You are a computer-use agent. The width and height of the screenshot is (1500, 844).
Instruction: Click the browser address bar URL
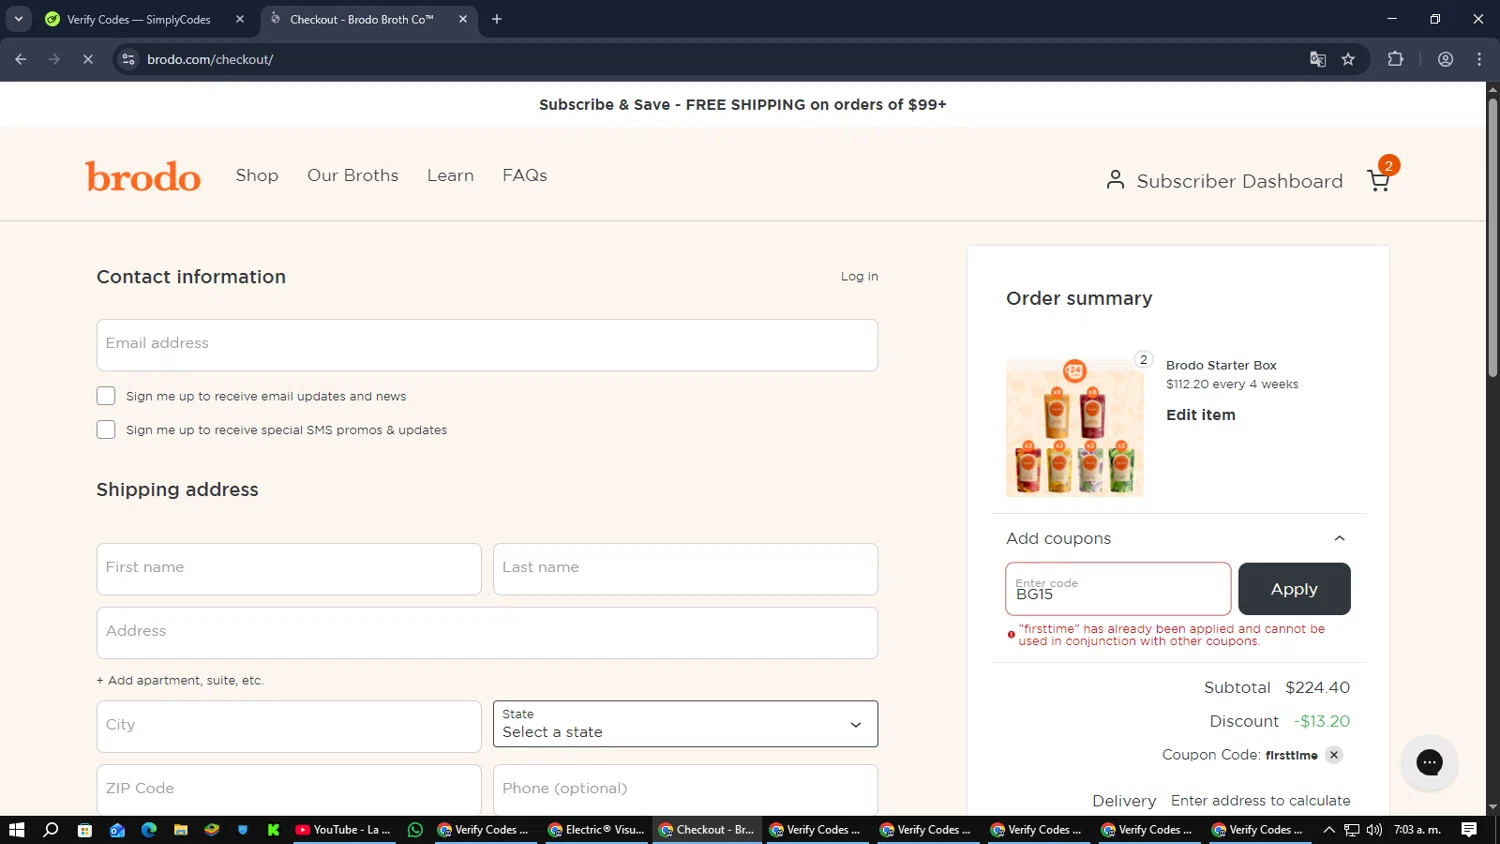click(x=210, y=59)
